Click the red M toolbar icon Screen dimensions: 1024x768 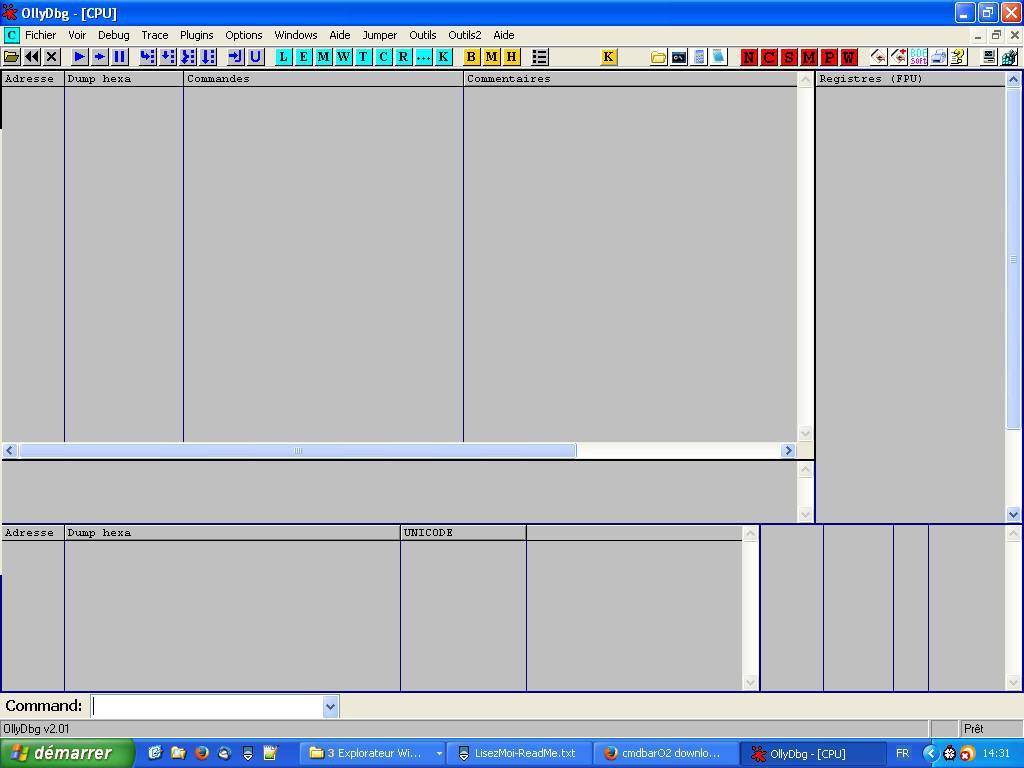809,57
